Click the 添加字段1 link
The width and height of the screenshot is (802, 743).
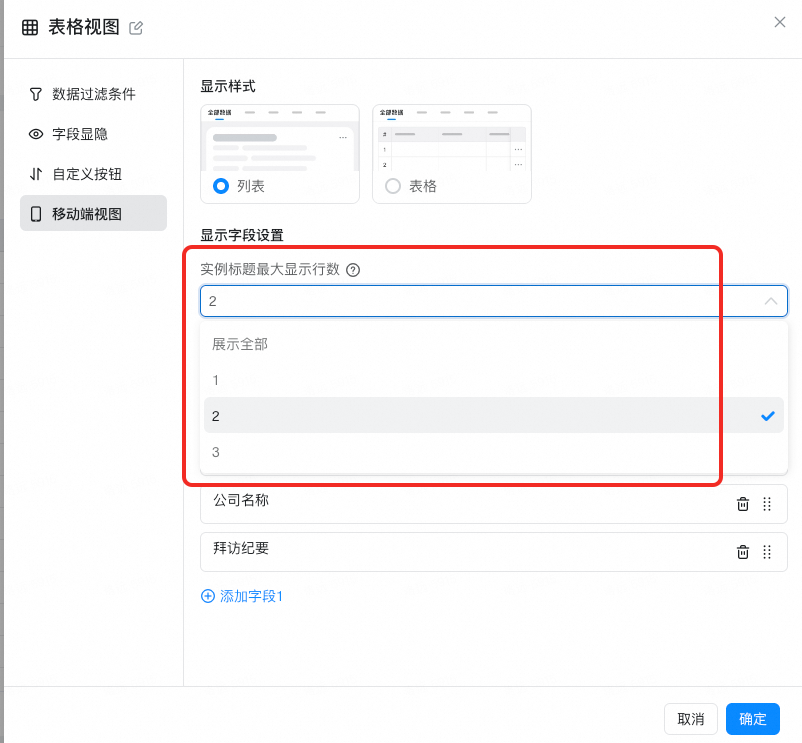point(243,596)
